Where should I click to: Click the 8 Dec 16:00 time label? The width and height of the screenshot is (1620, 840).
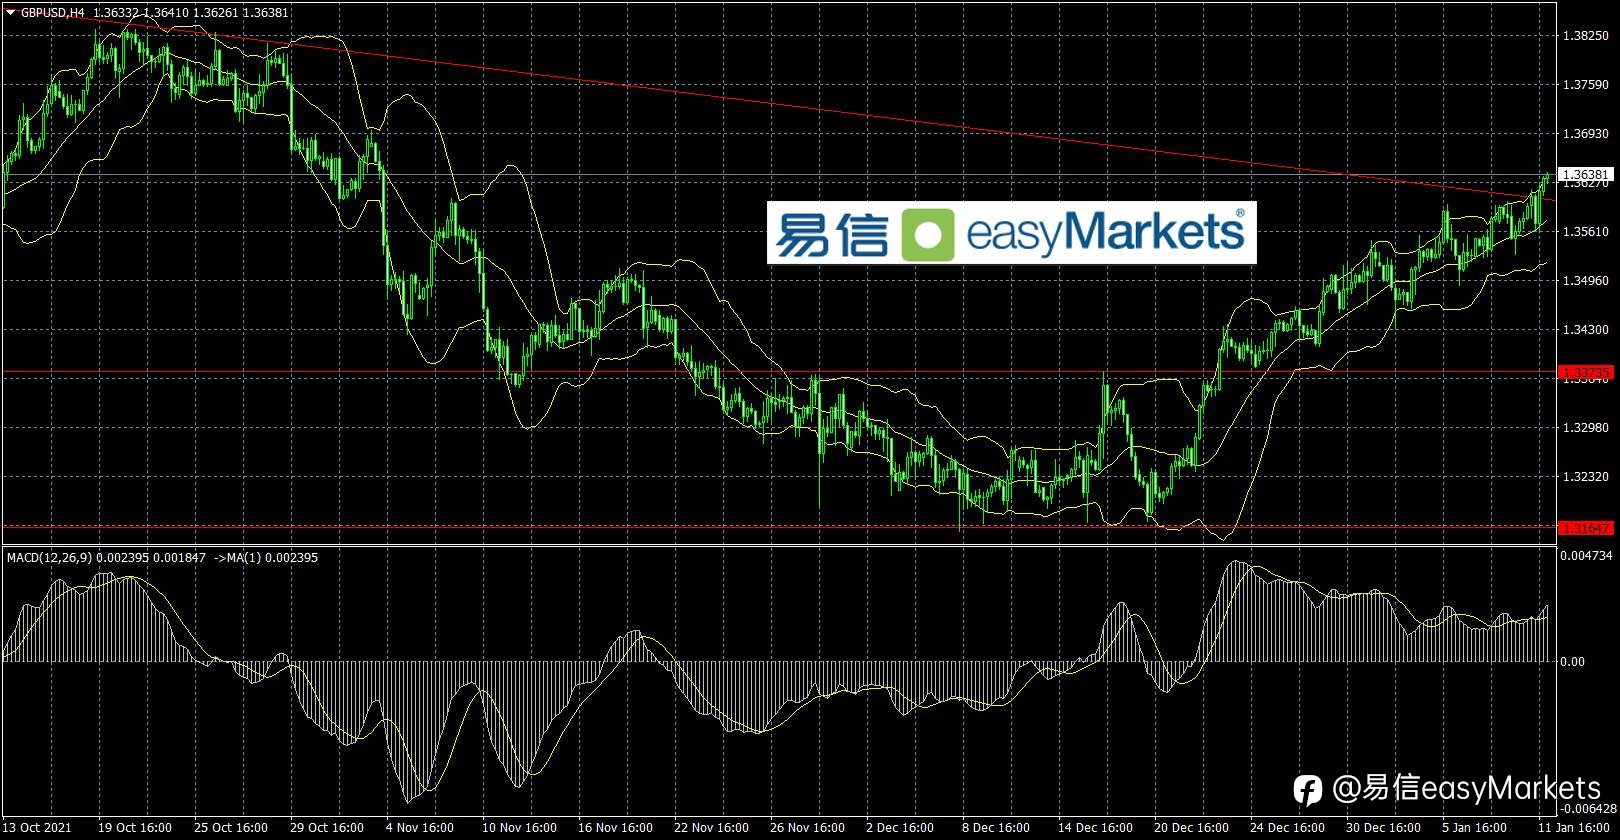996,827
